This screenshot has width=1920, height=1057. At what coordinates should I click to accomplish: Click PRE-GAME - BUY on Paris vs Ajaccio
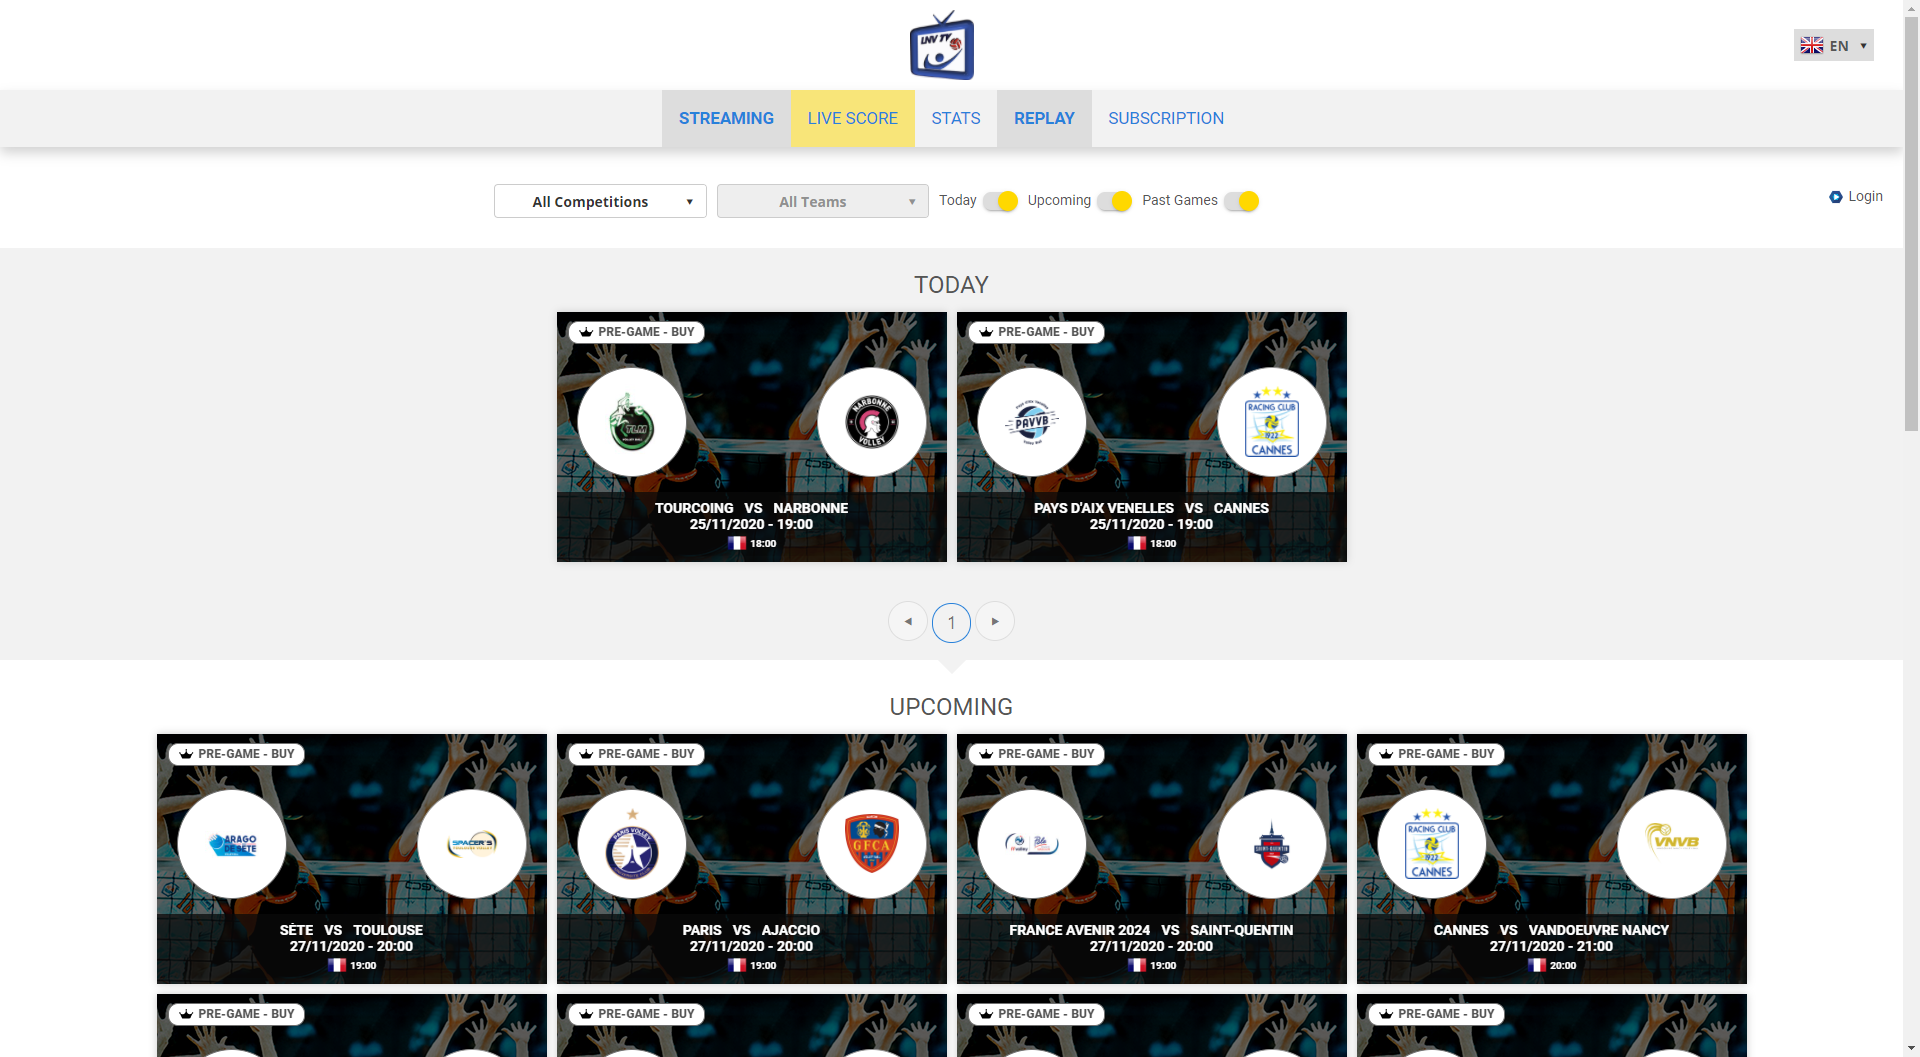(x=637, y=754)
